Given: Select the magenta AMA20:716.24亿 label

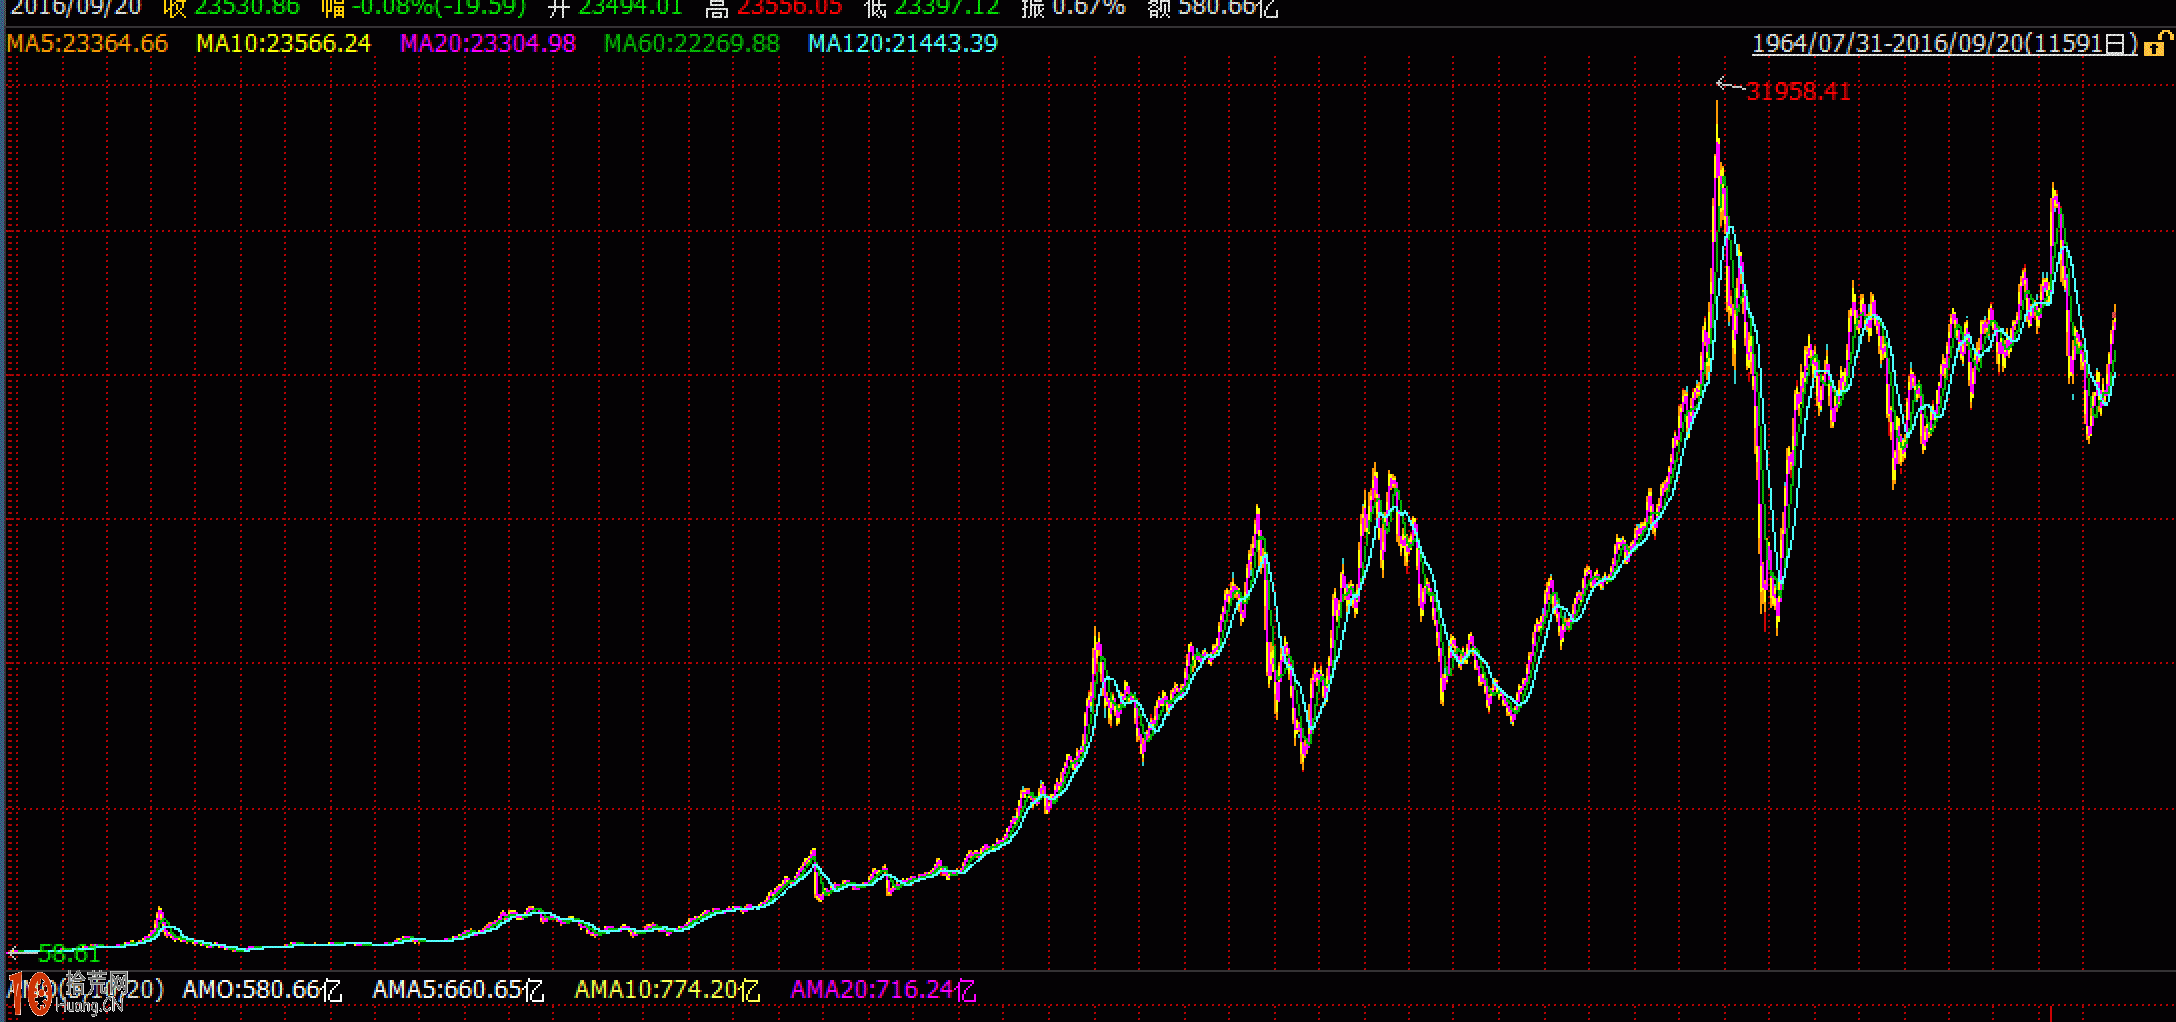Looking at the screenshot, I should [883, 990].
